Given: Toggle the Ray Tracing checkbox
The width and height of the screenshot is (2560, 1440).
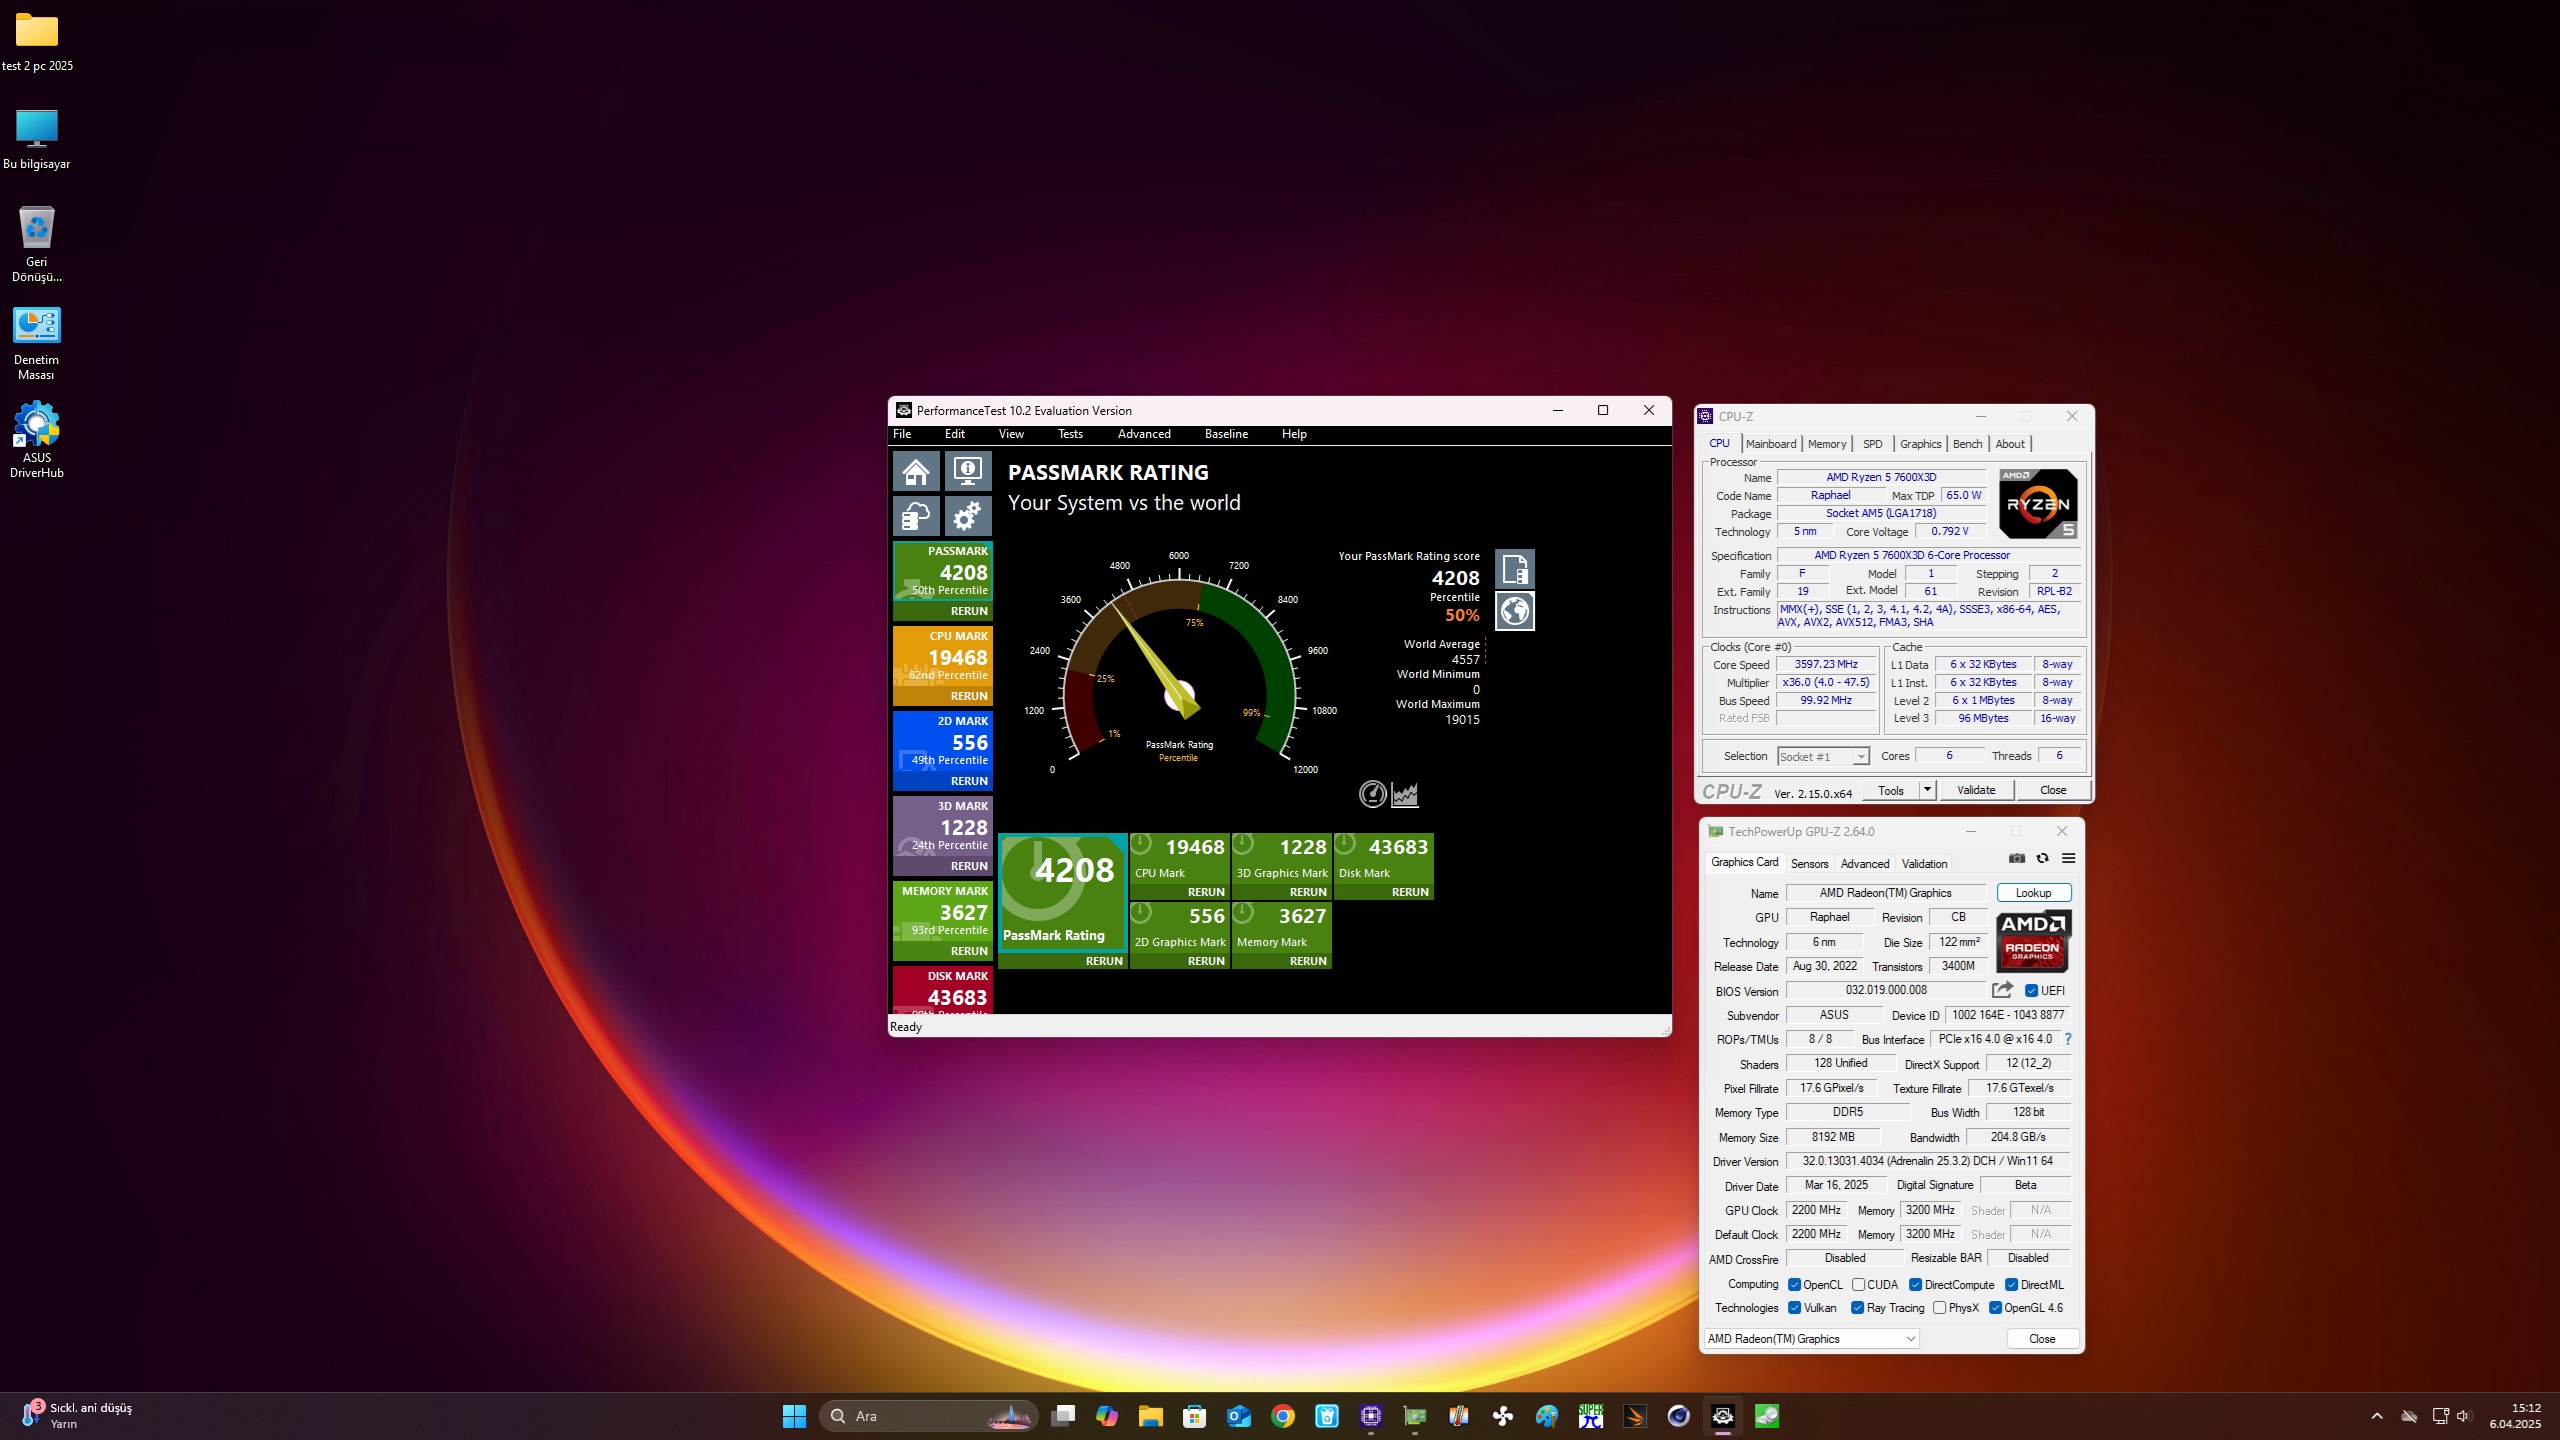Looking at the screenshot, I should pyautogui.click(x=1857, y=1308).
